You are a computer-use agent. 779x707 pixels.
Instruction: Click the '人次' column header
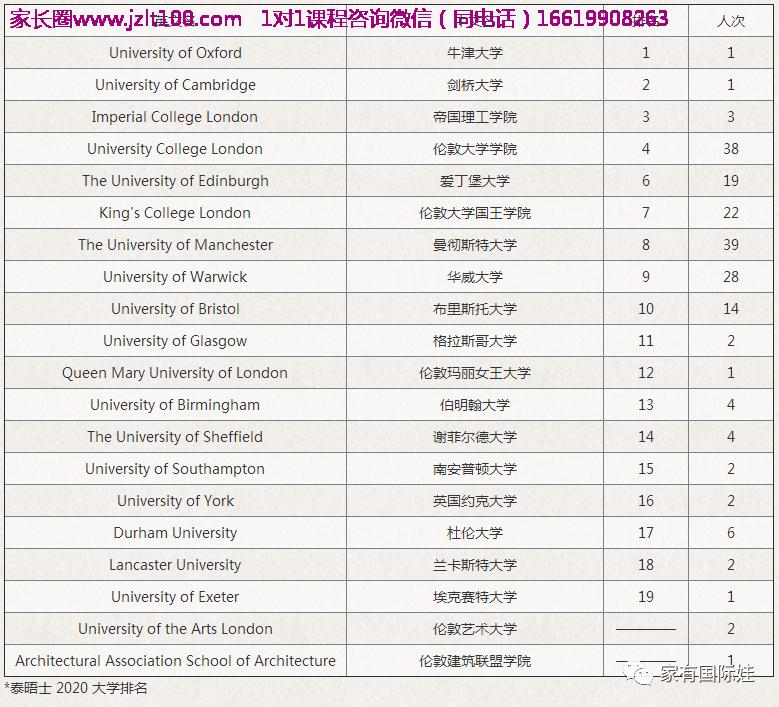731,21
